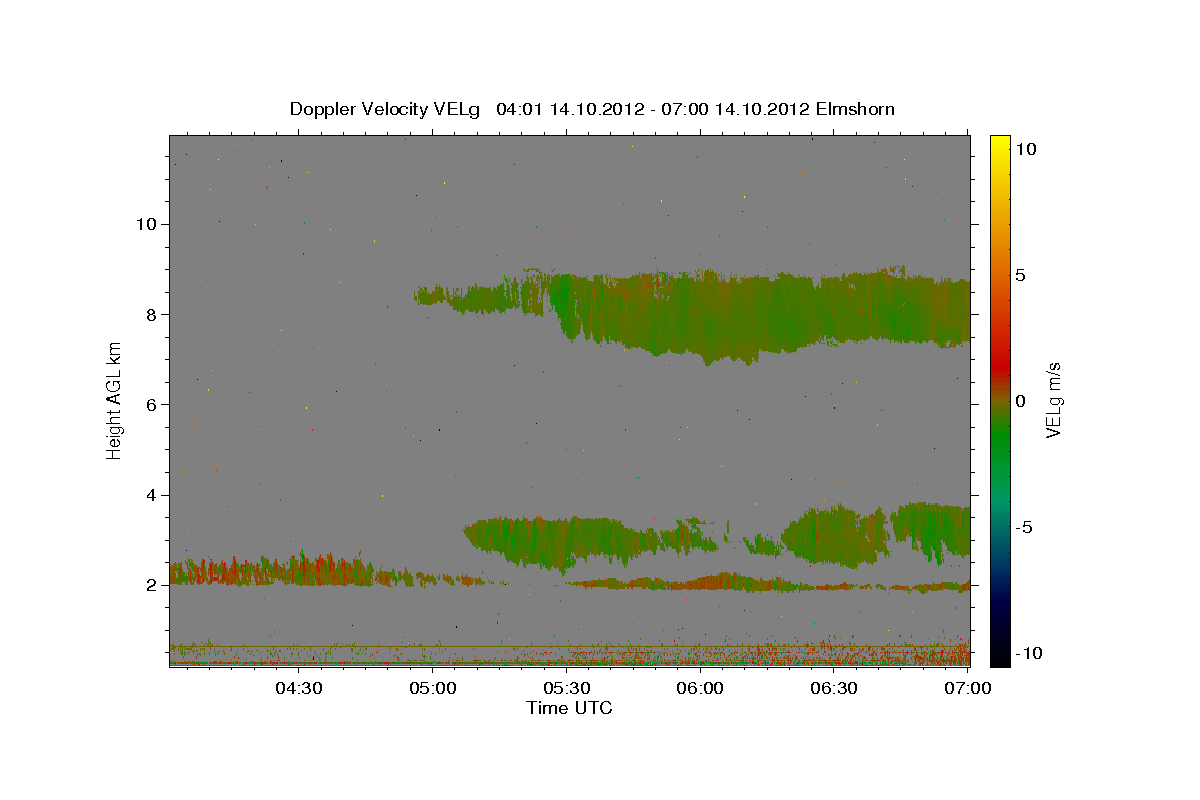Click the 'Height AGL km' axis label
This screenshot has width=1200, height=800.
pyautogui.click(x=115, y=401)
